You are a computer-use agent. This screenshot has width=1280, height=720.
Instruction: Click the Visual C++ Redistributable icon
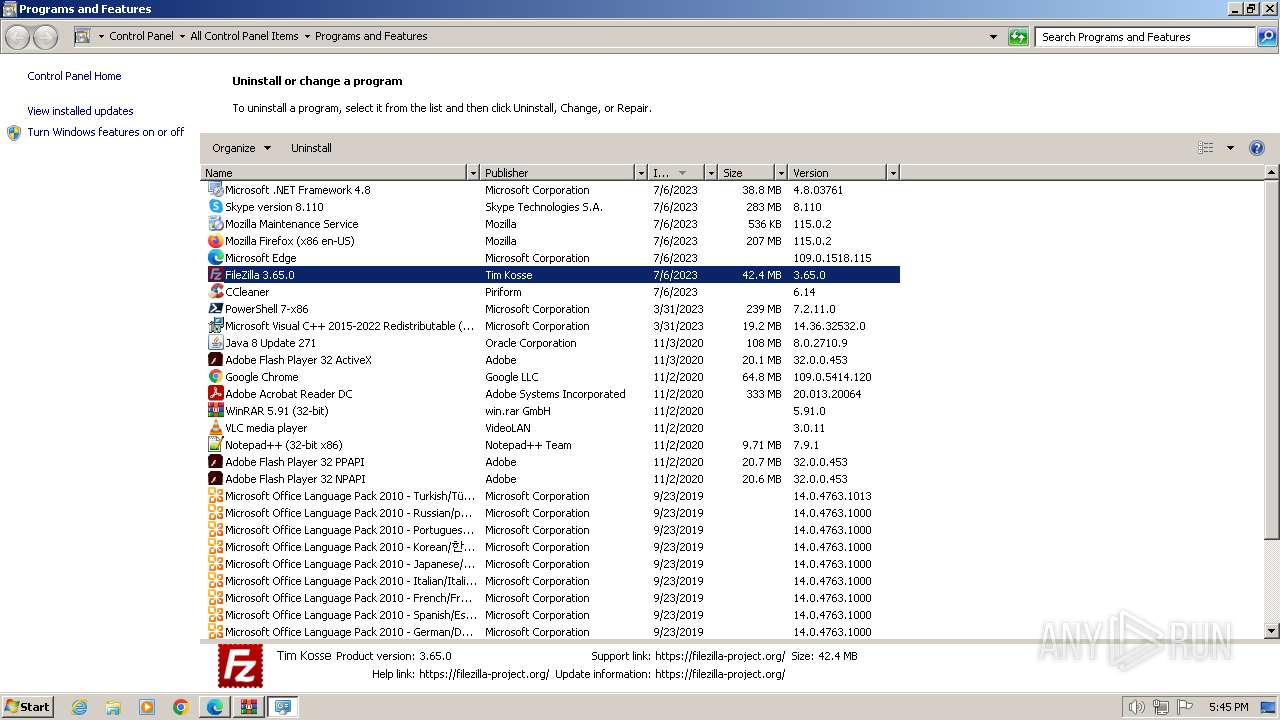coord(215,326)
